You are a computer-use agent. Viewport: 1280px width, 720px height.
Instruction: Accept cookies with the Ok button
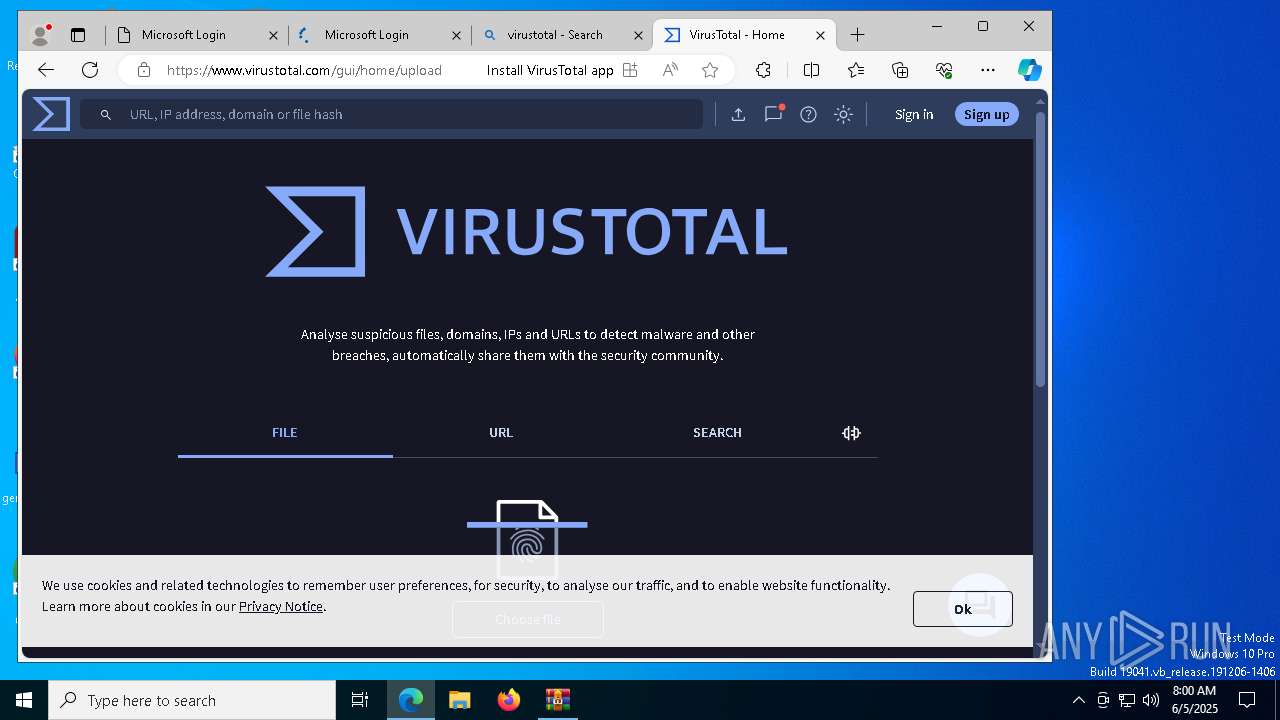[x=962, y=609]
